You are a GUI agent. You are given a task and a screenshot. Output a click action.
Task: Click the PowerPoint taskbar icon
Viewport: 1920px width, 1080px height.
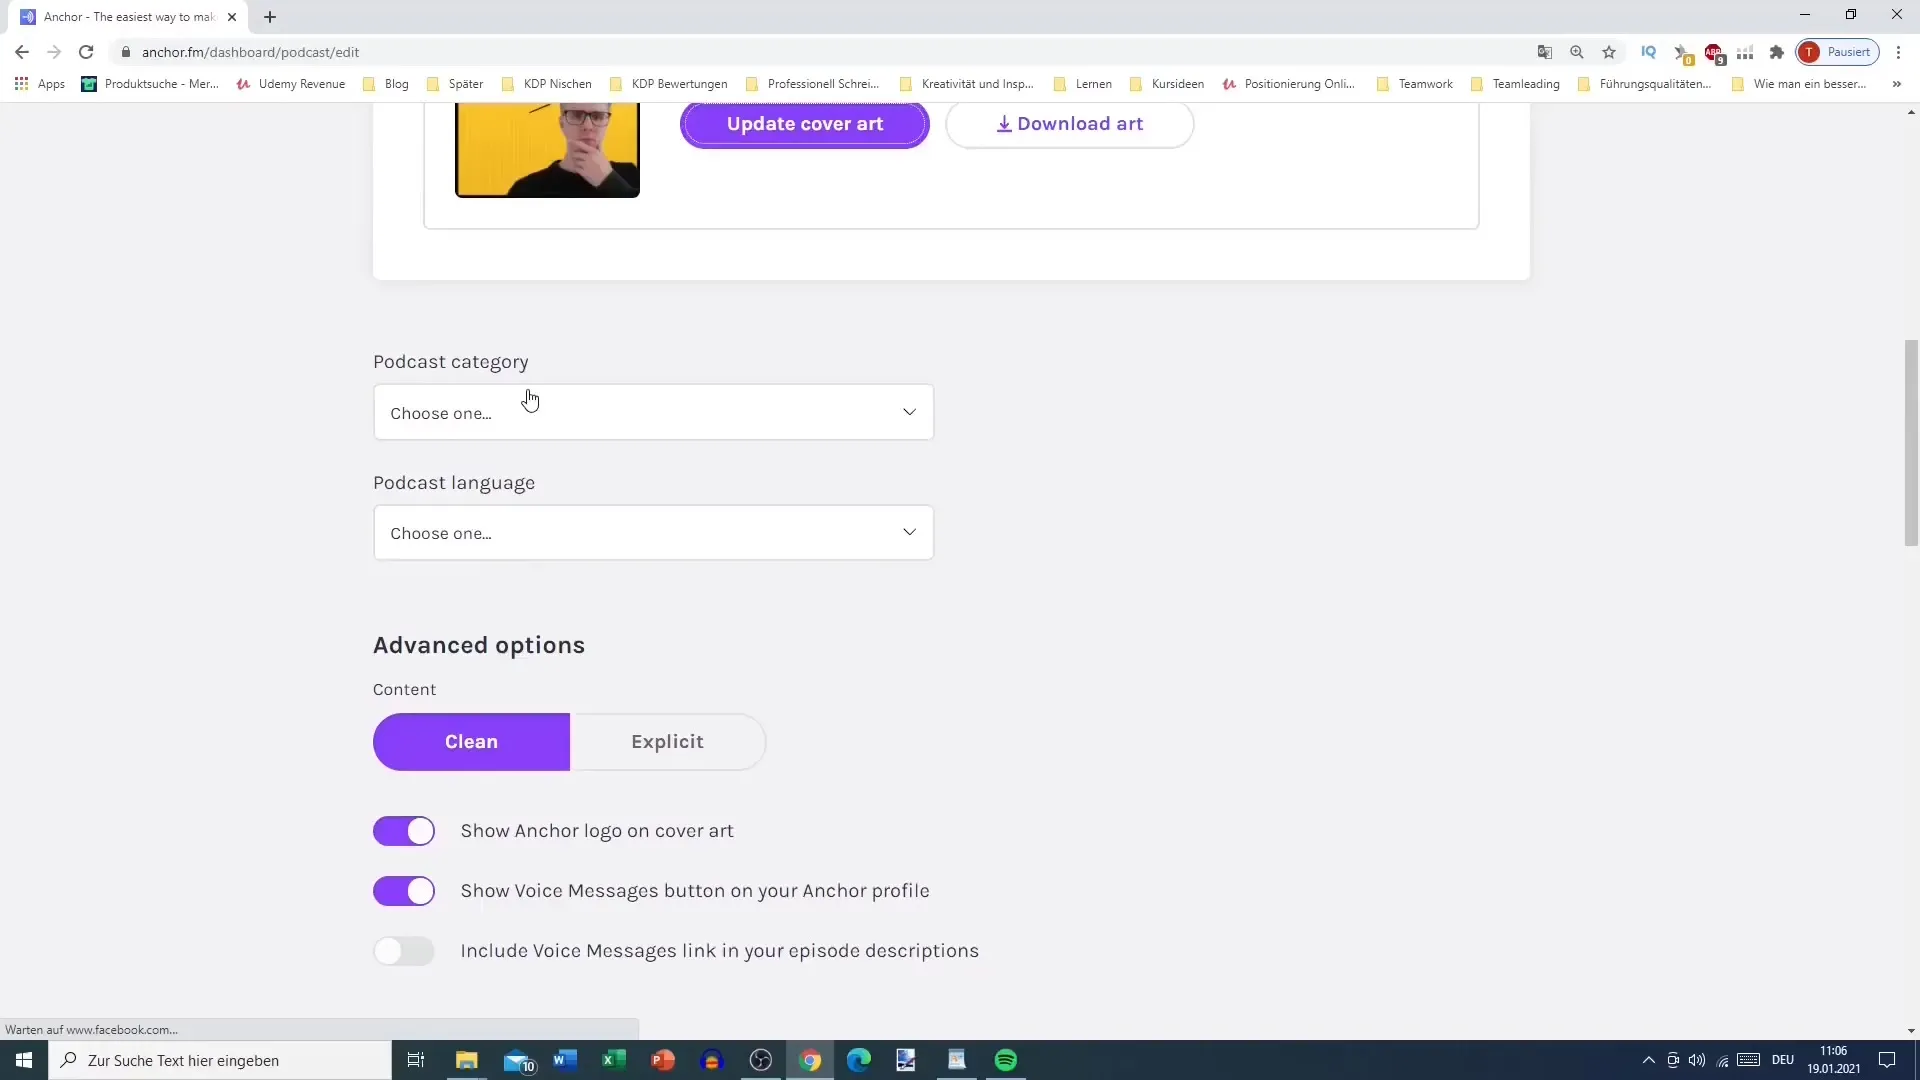coord(663,1060)
